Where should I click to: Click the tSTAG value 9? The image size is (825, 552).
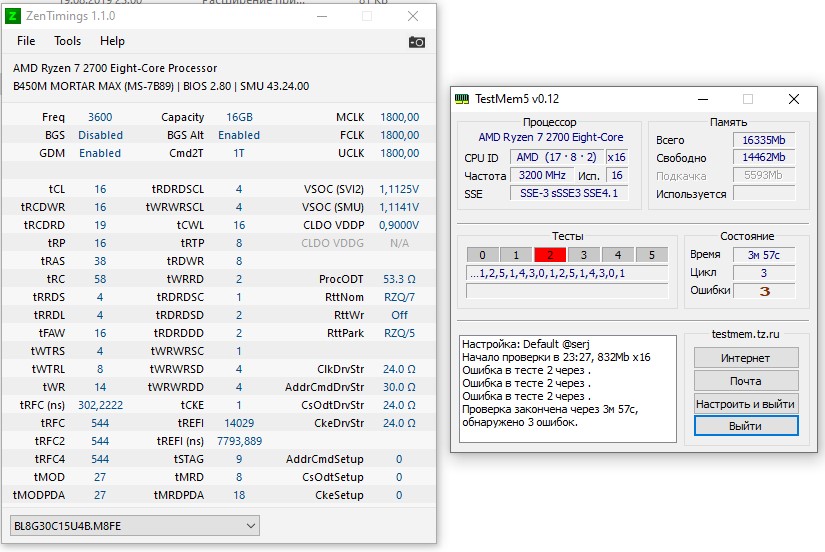pyautogui.click(x=239, y=459)
